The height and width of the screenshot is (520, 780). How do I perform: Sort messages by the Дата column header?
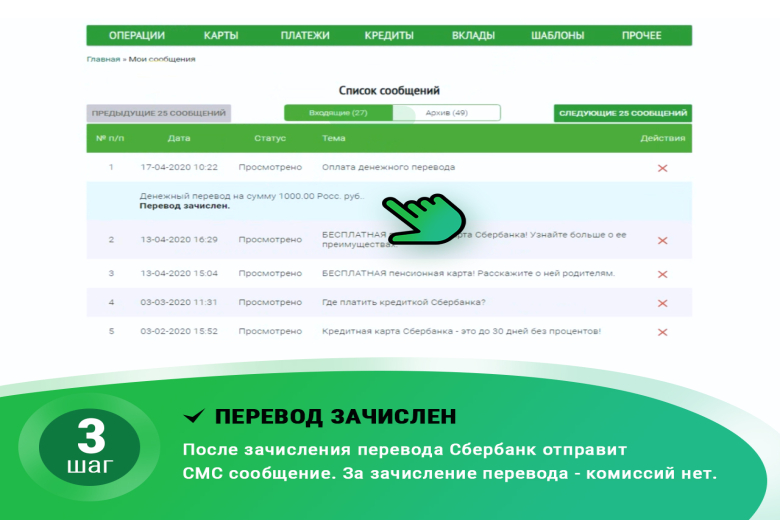pos(179,139)
